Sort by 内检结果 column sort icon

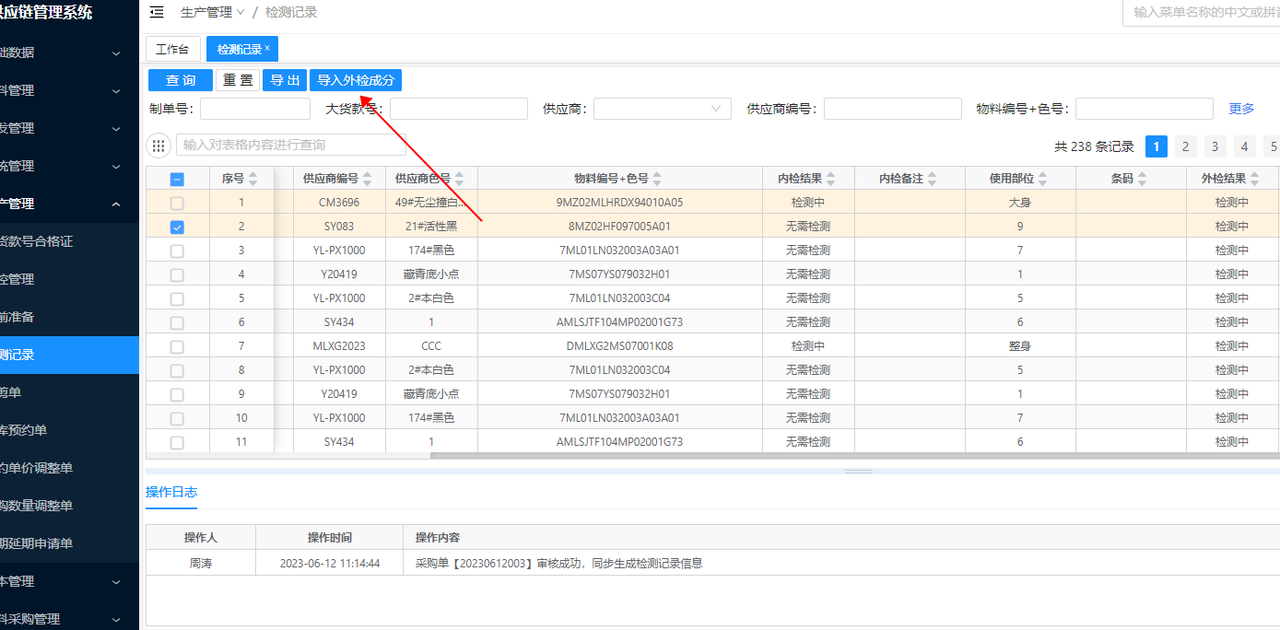(x=831, y=179)
